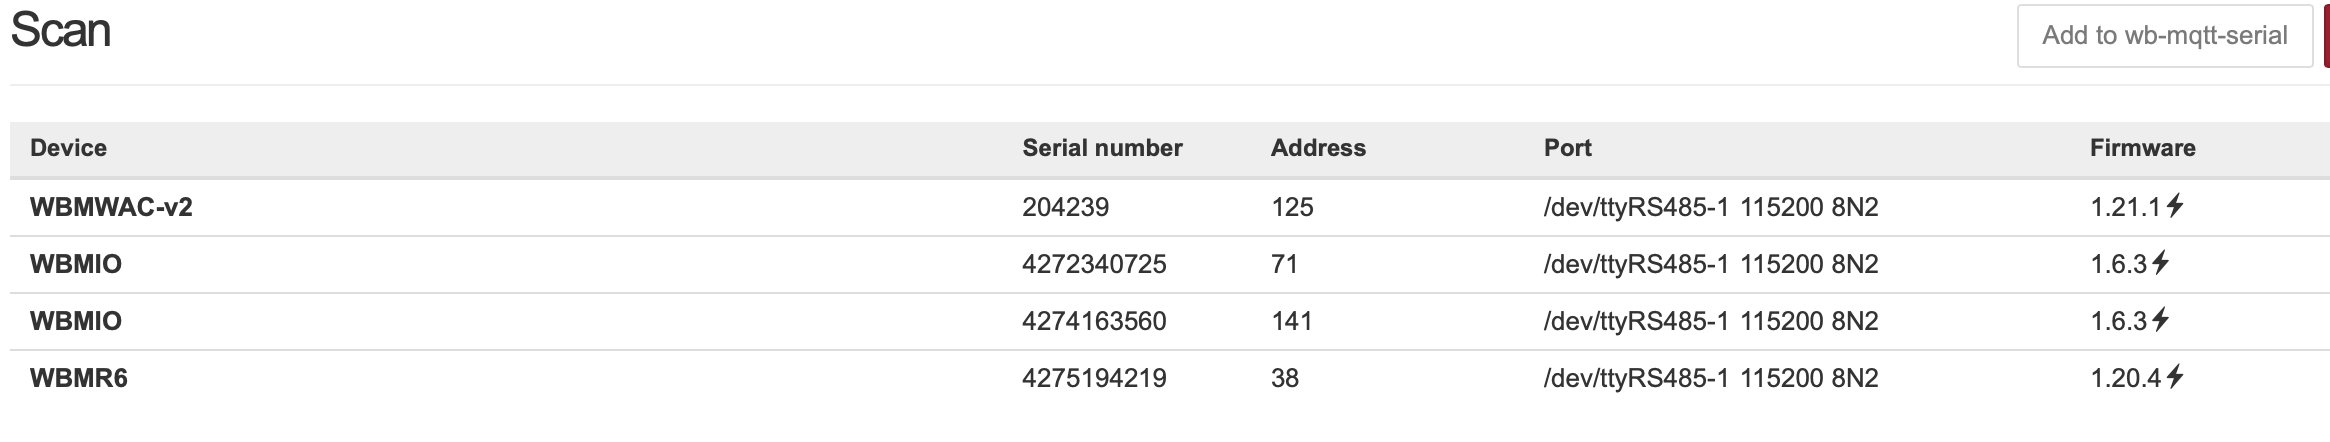Click Add to wb-mqtt-serial button

(2165, 36)
